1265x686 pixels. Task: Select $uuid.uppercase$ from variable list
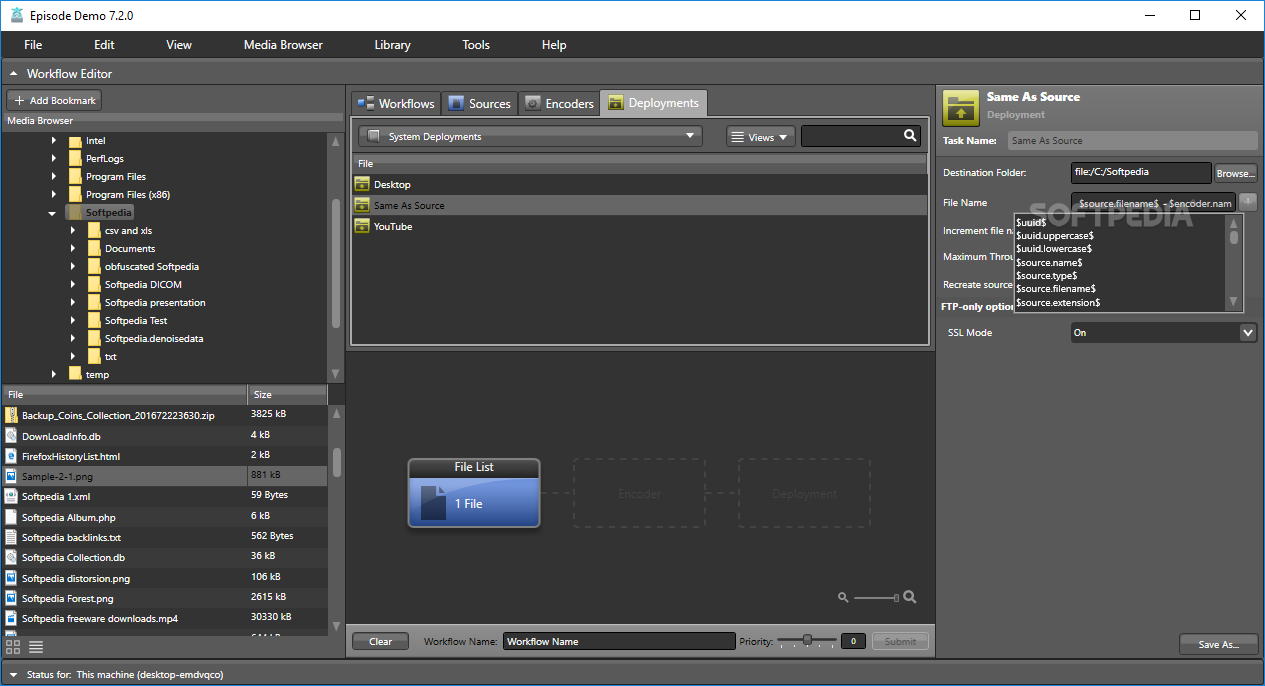pyautogui.click(x=1054, y=235)
